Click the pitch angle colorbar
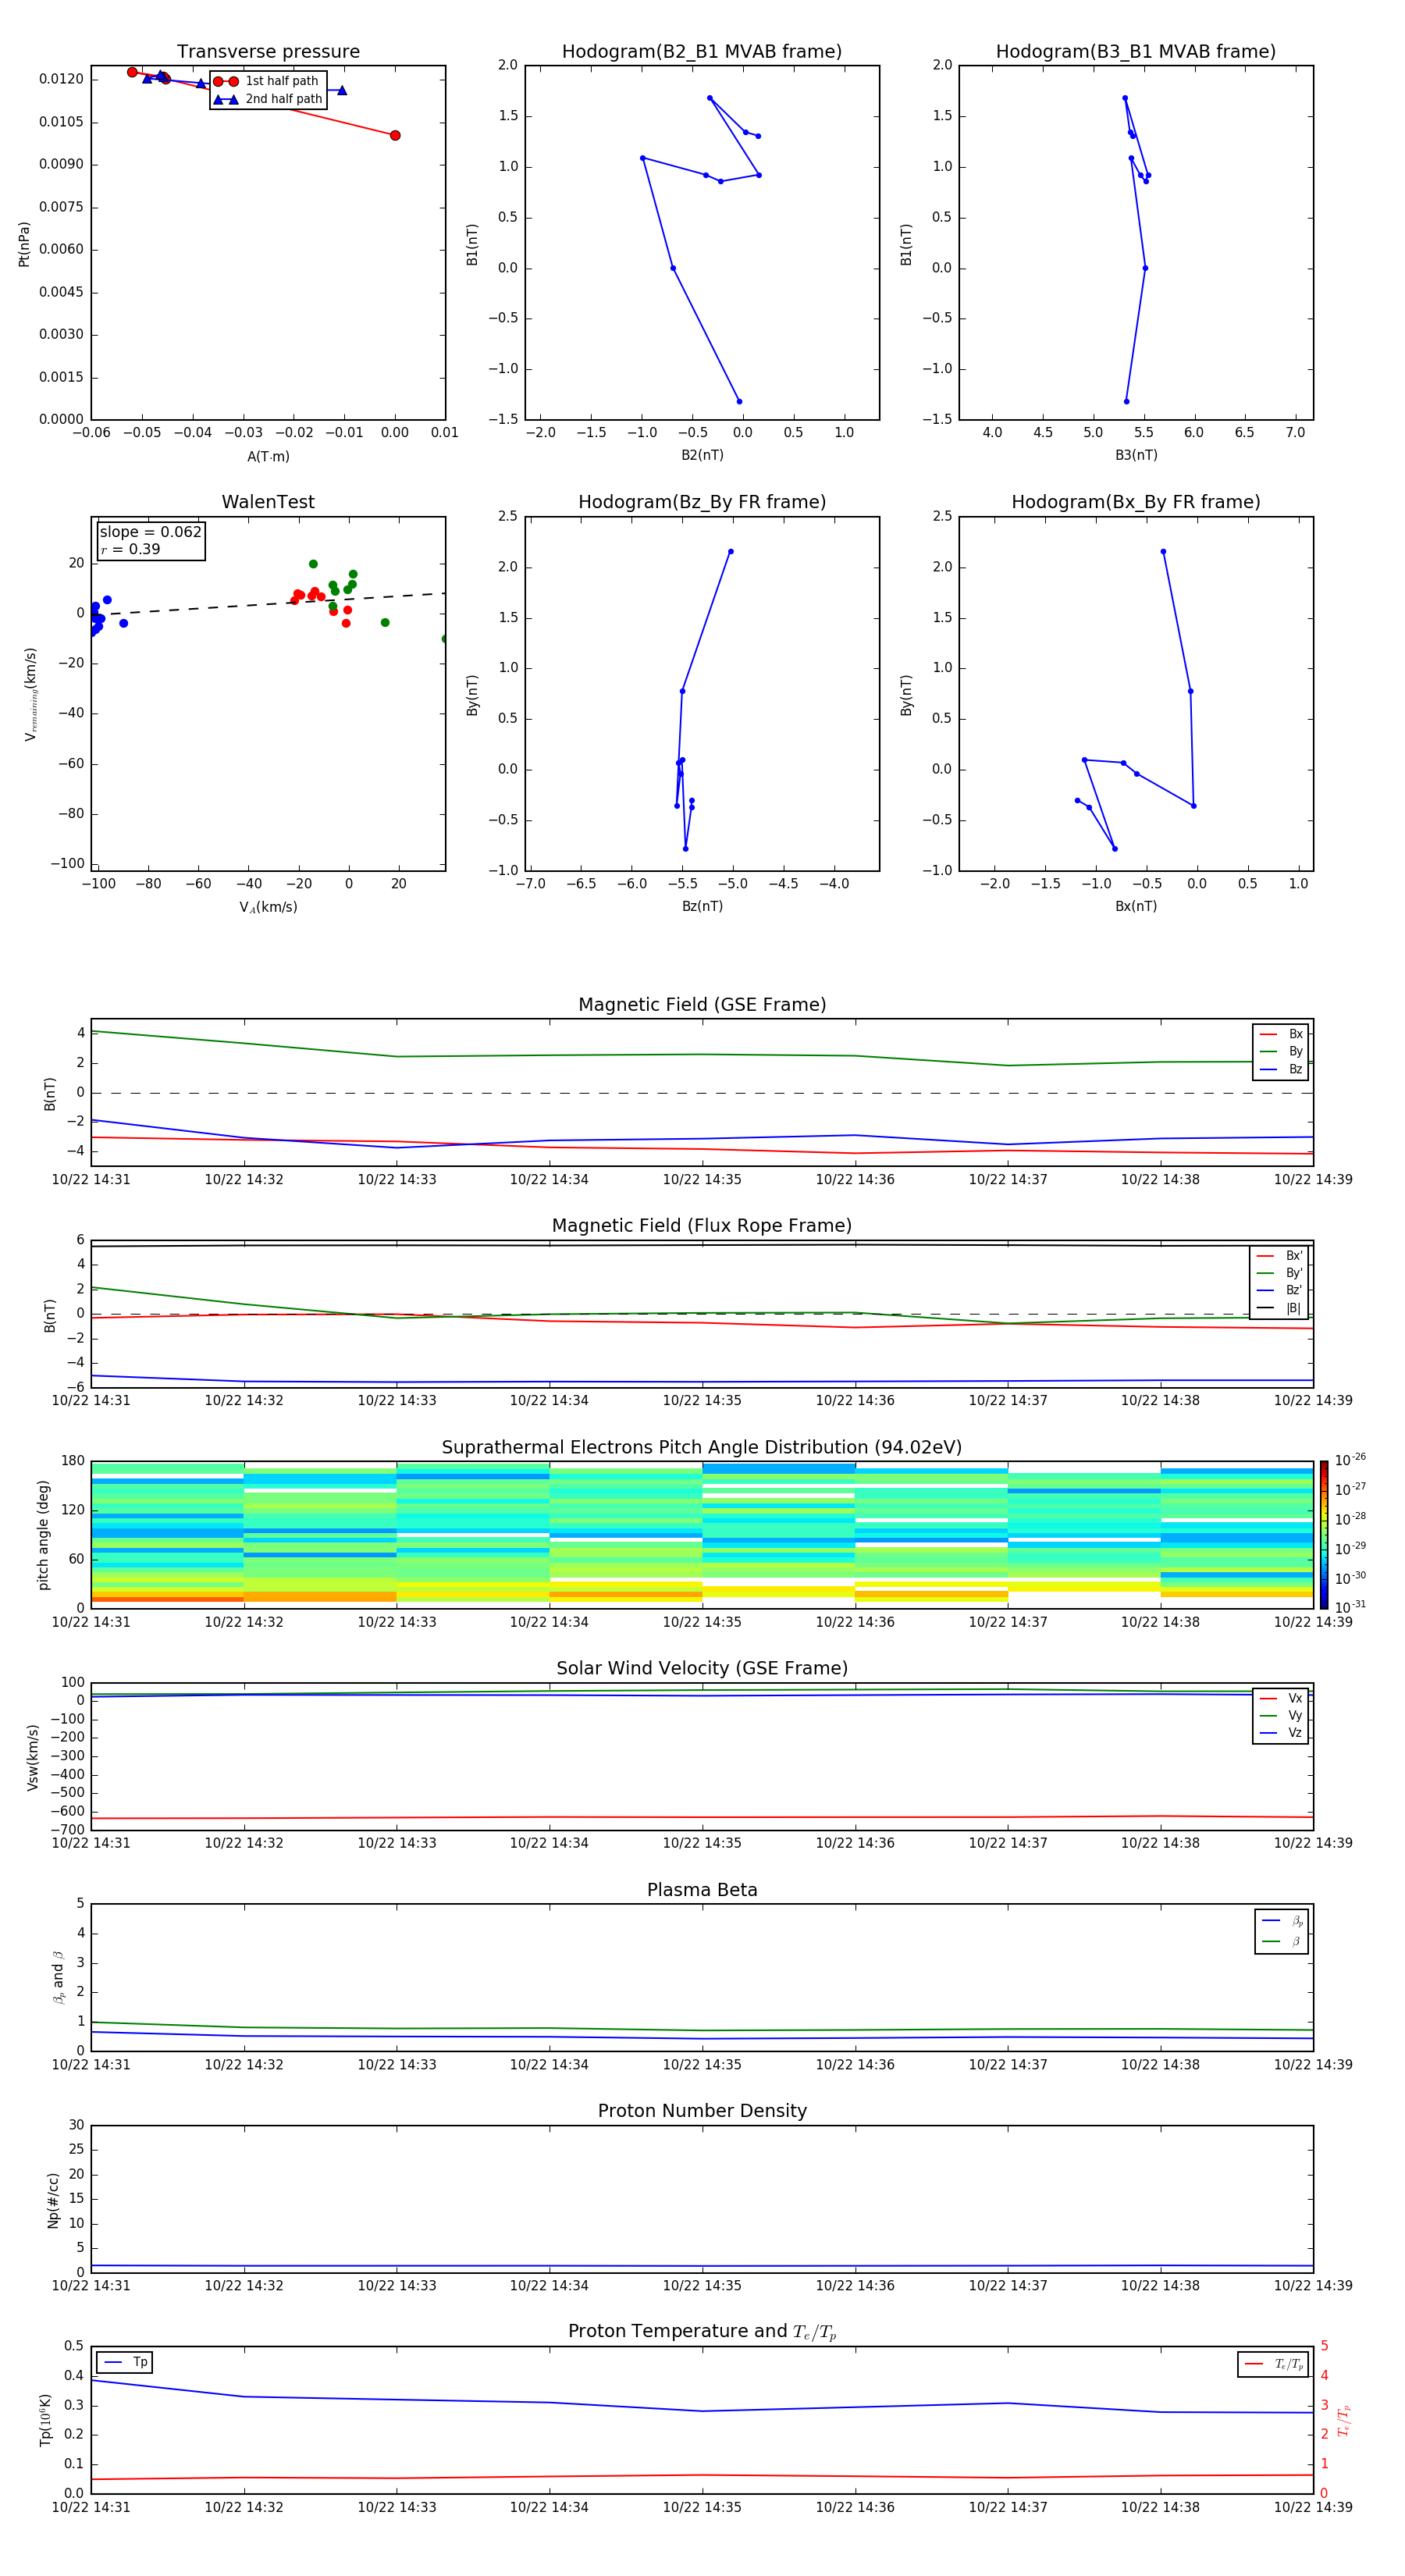 1323,1534
